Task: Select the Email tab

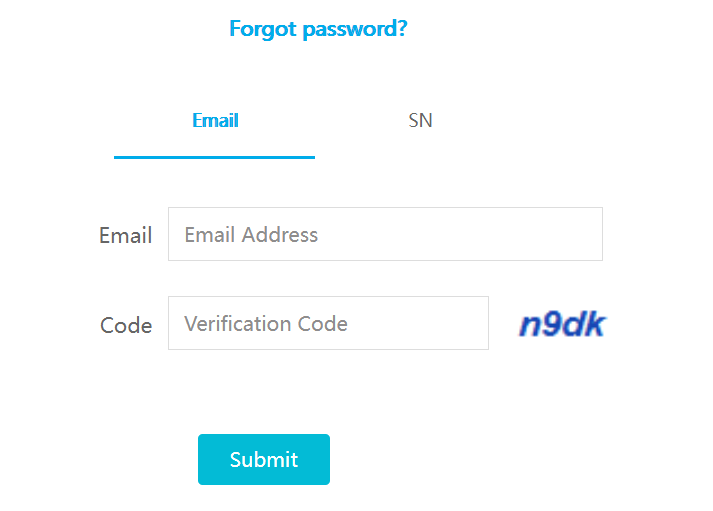Action: click(215, 121)
